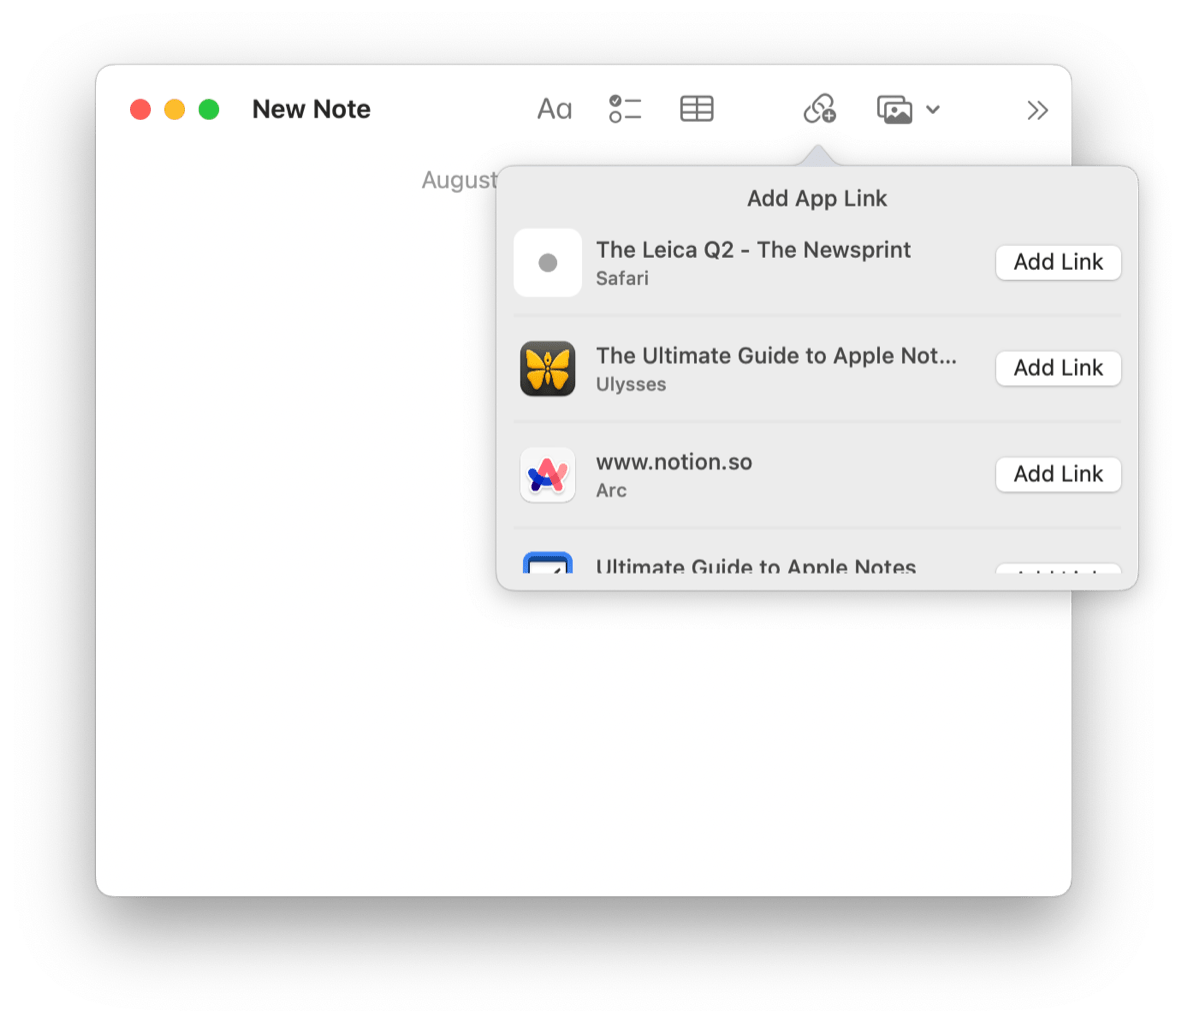Select the Arc browser icon
Viewport: 1200px width, 1023px height.
point(547,474)
